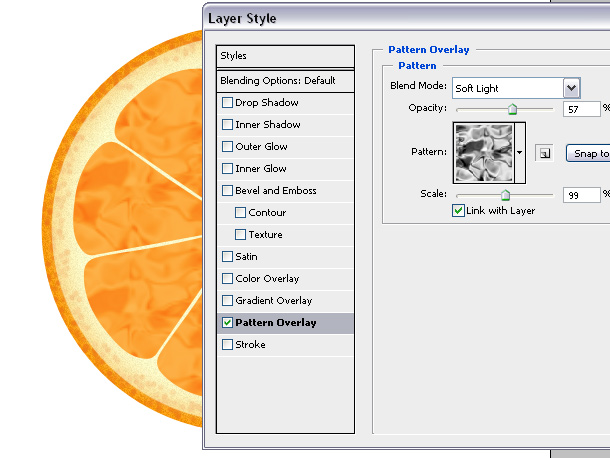Image resolution: width=610 pixels, height=458 pixels.
Task: Click the Opacity slider handle
Action: 512,109
